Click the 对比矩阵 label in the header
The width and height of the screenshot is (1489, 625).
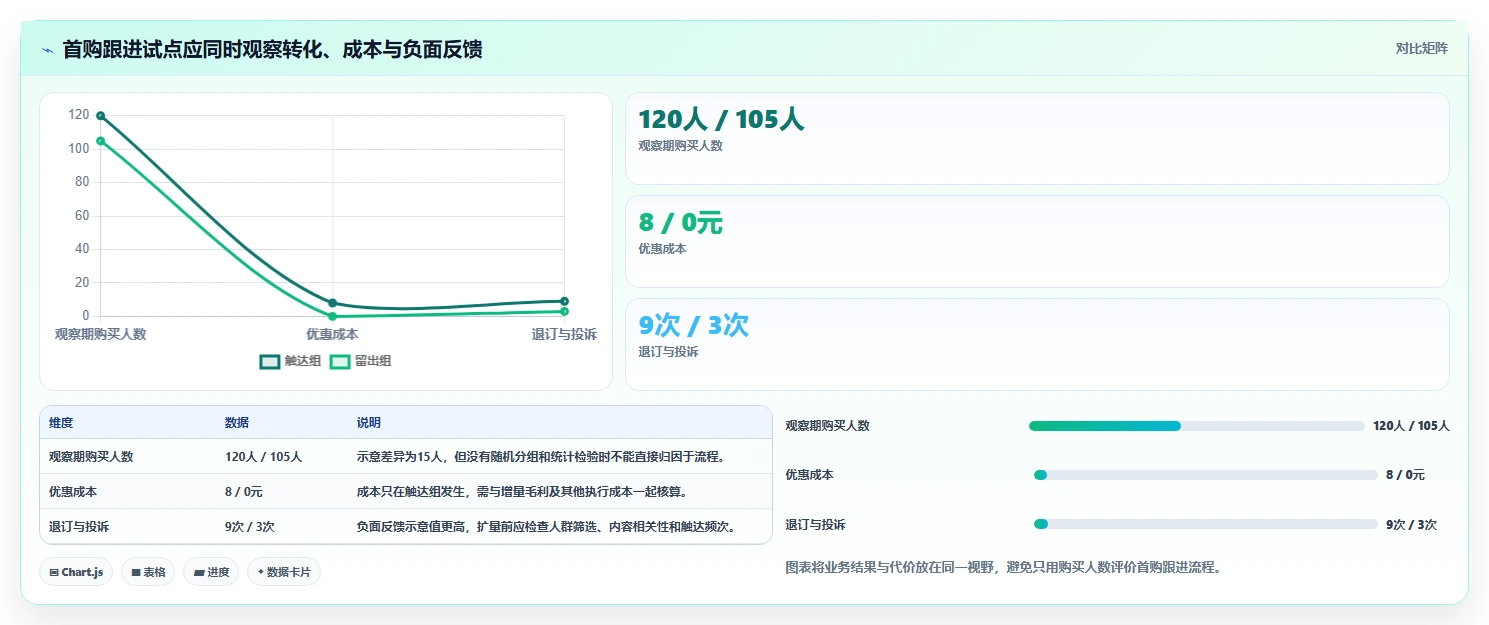click(x=1422, y=48)
